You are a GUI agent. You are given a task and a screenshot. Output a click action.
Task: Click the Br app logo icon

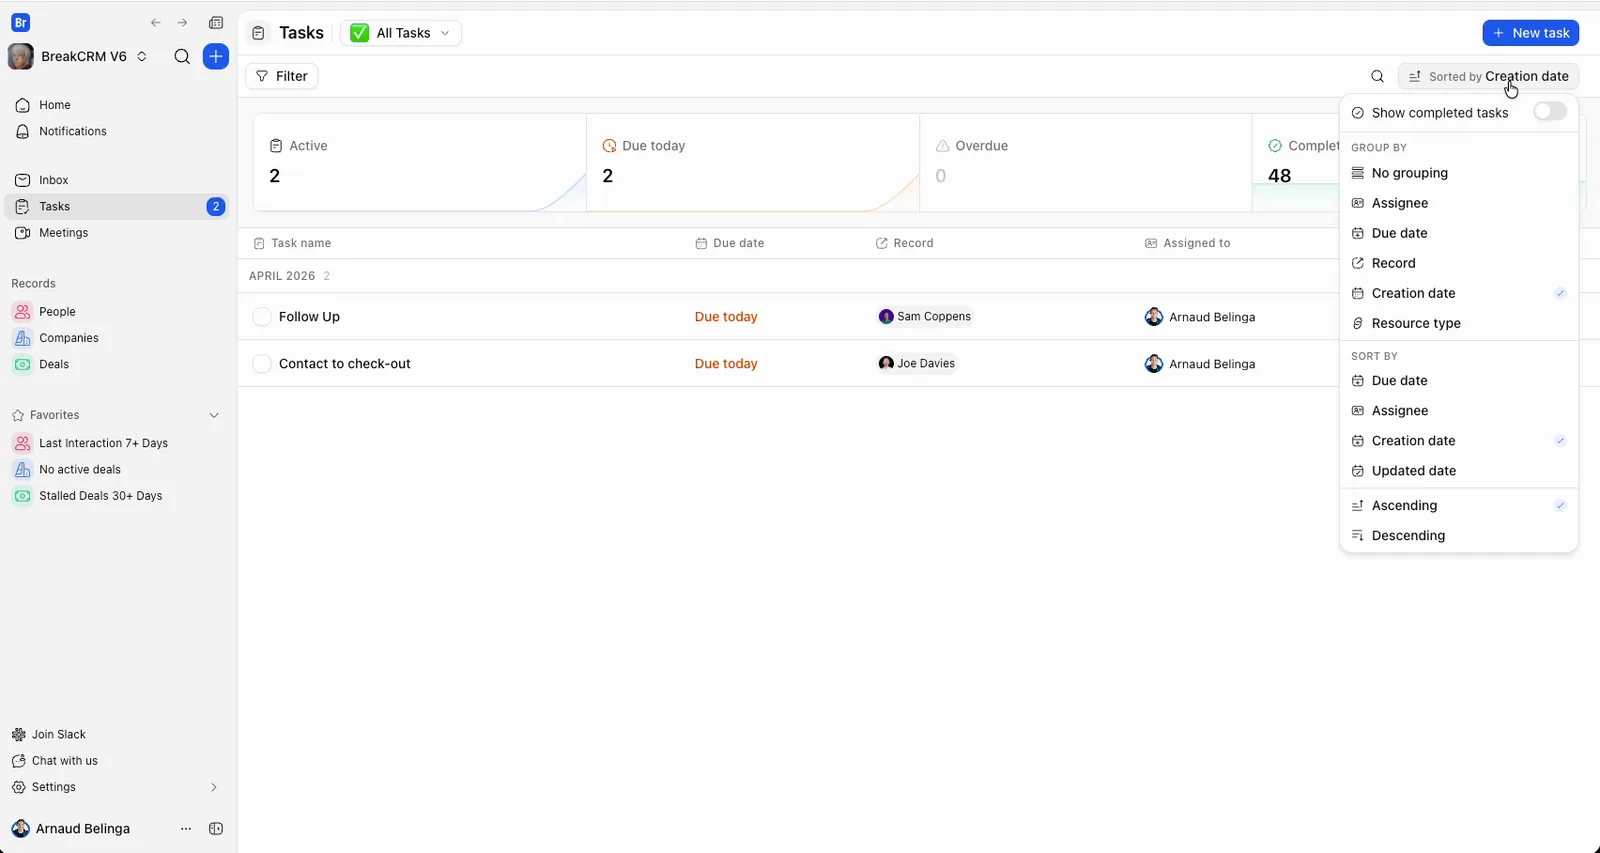(x=20, y=23)
